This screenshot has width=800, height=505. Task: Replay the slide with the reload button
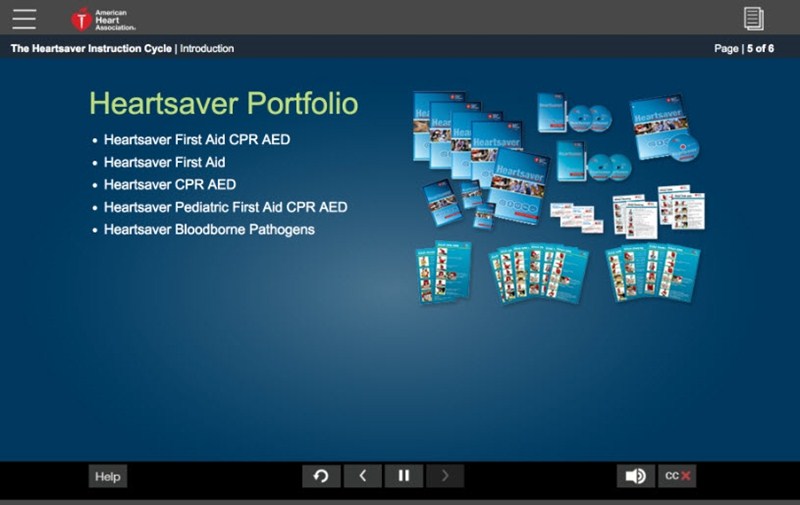click(x=321, y=476)
